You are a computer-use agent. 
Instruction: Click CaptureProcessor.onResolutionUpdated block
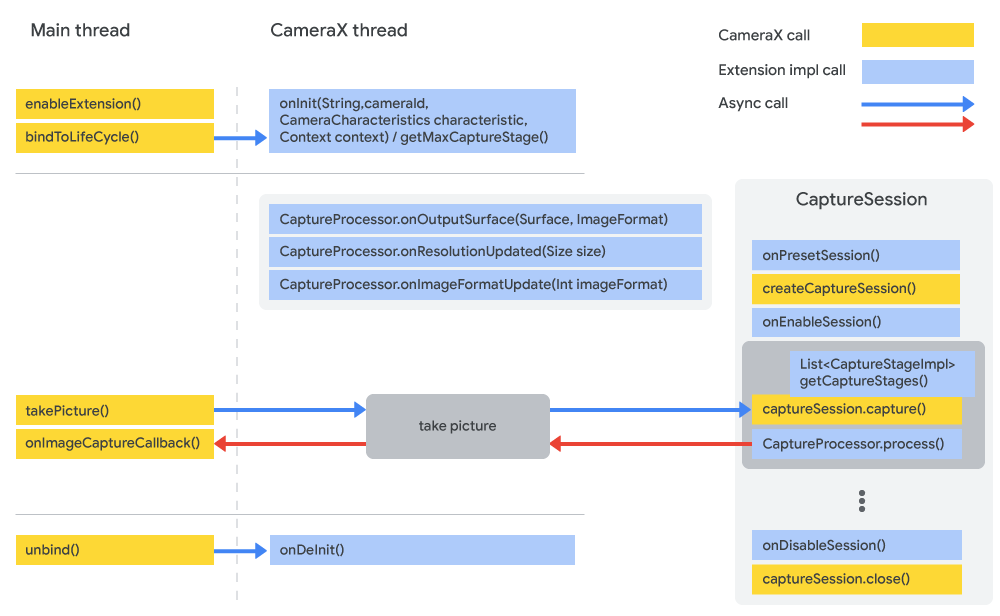(485, 251)
